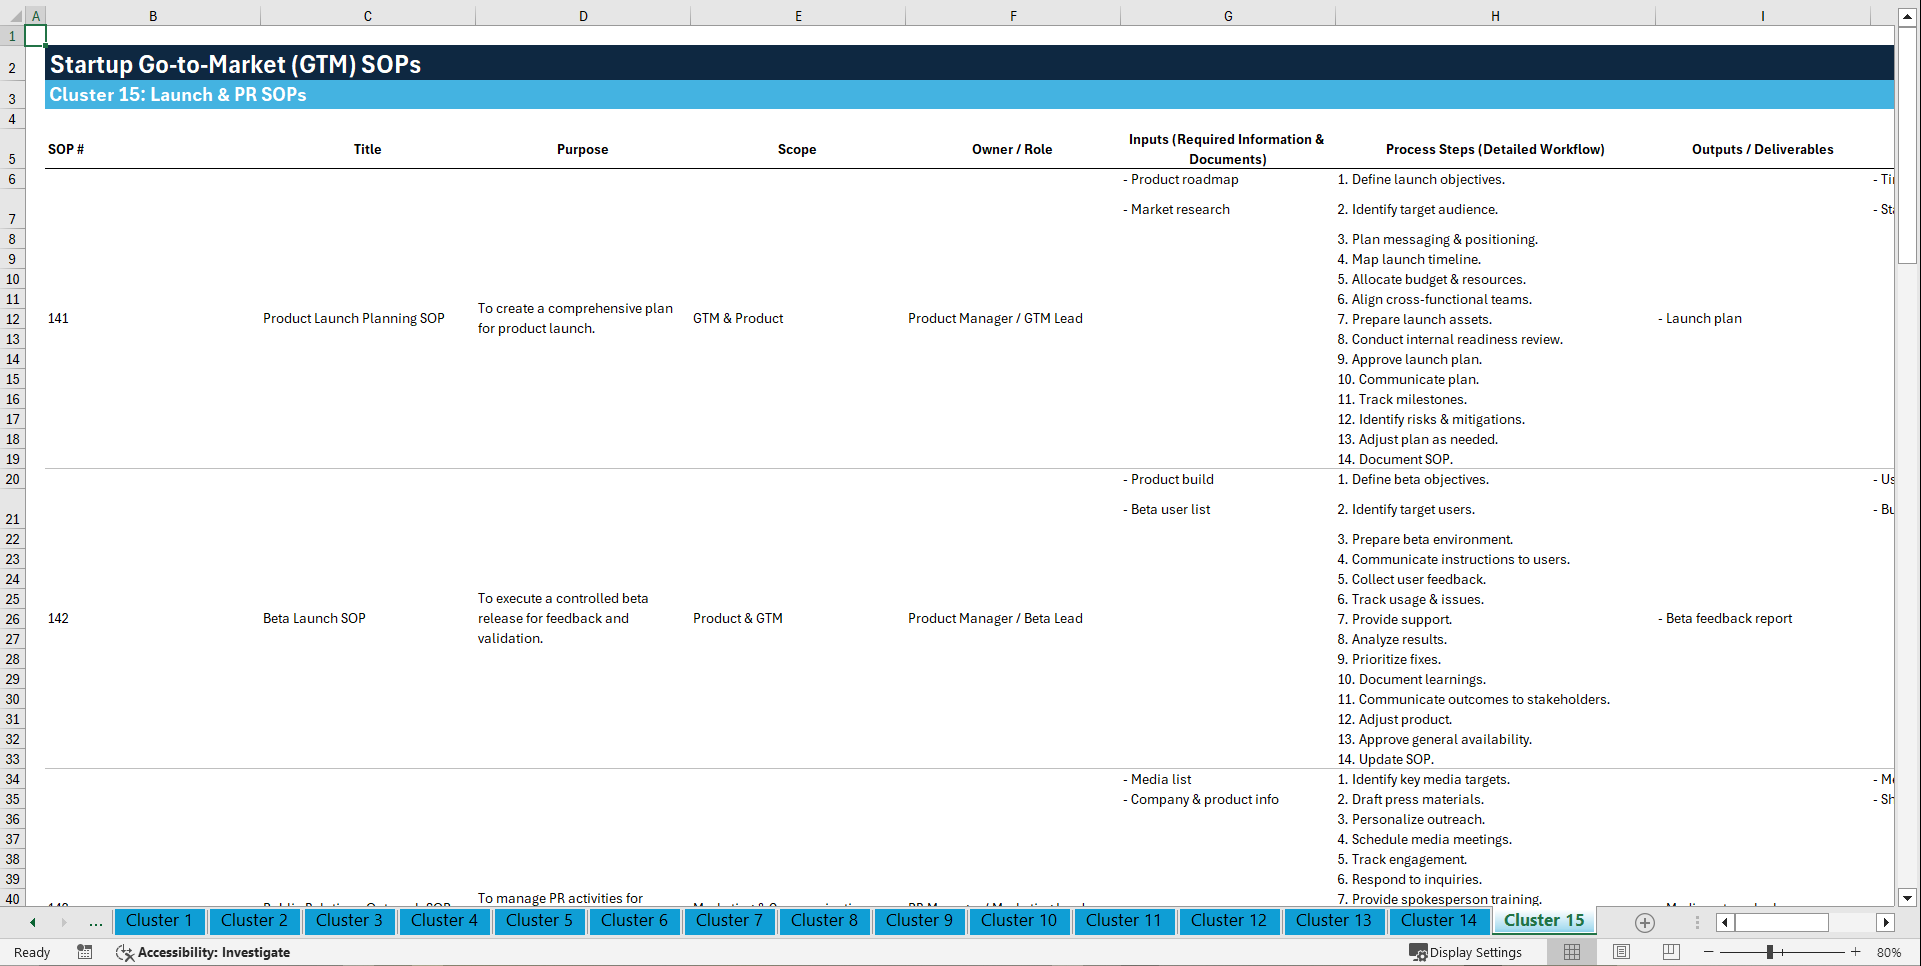The image size is (1921, 966).
Task: Click the 80% zoom level to open Zoom dialog
Action: (1889, 952)
